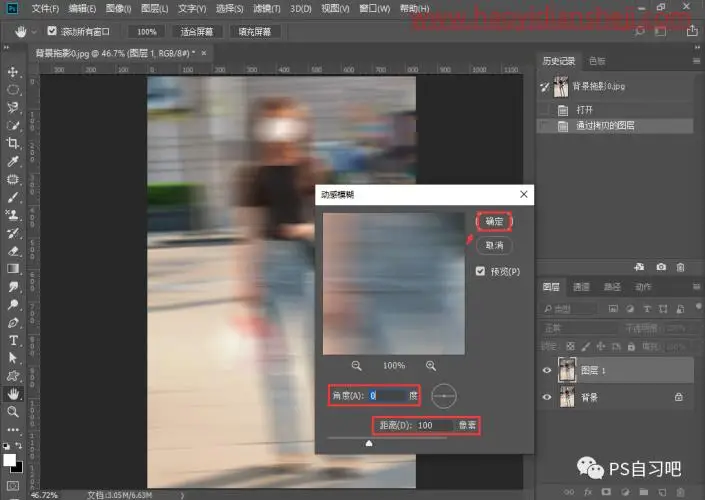
Task: Close the Motion Blur dialog
Action: 524,194
